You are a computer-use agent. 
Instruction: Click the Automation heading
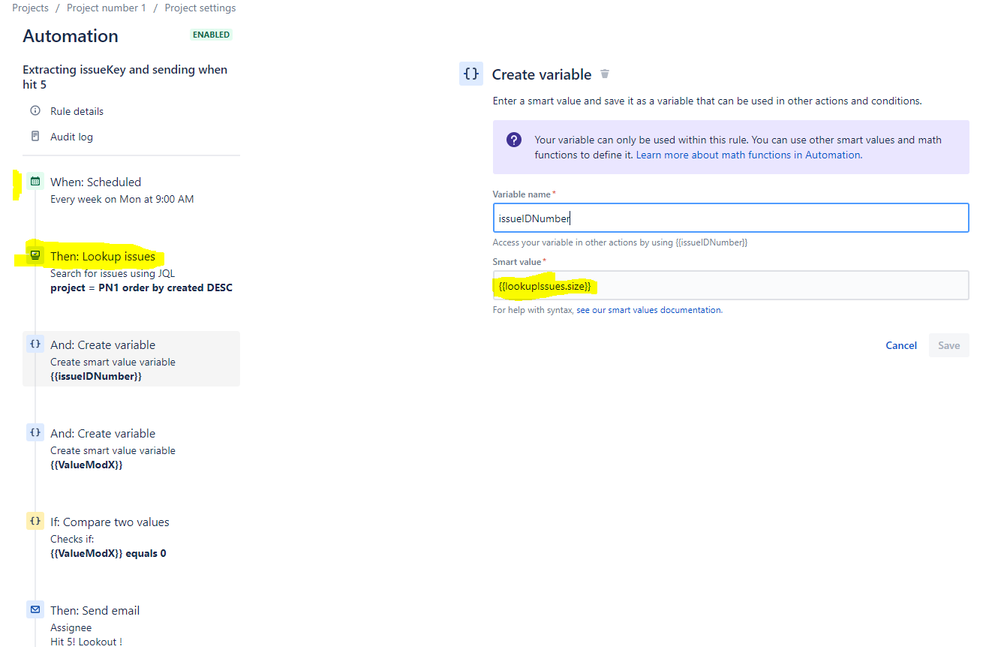coord(71,36)
